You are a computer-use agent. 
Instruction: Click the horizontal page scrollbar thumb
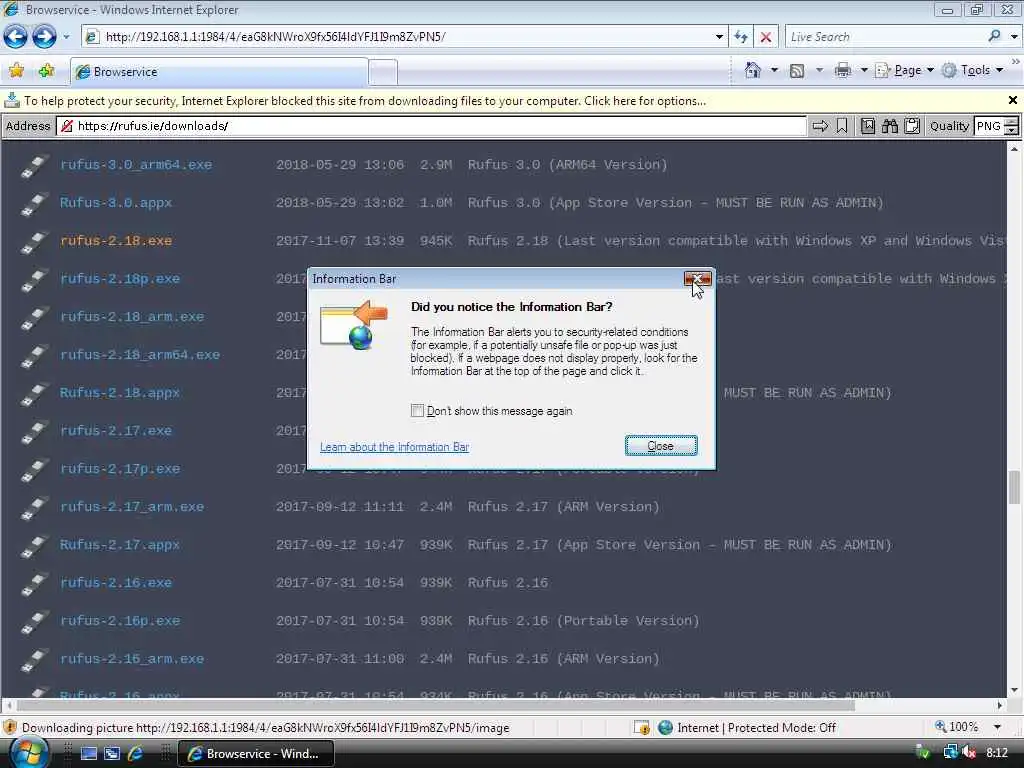436,705
